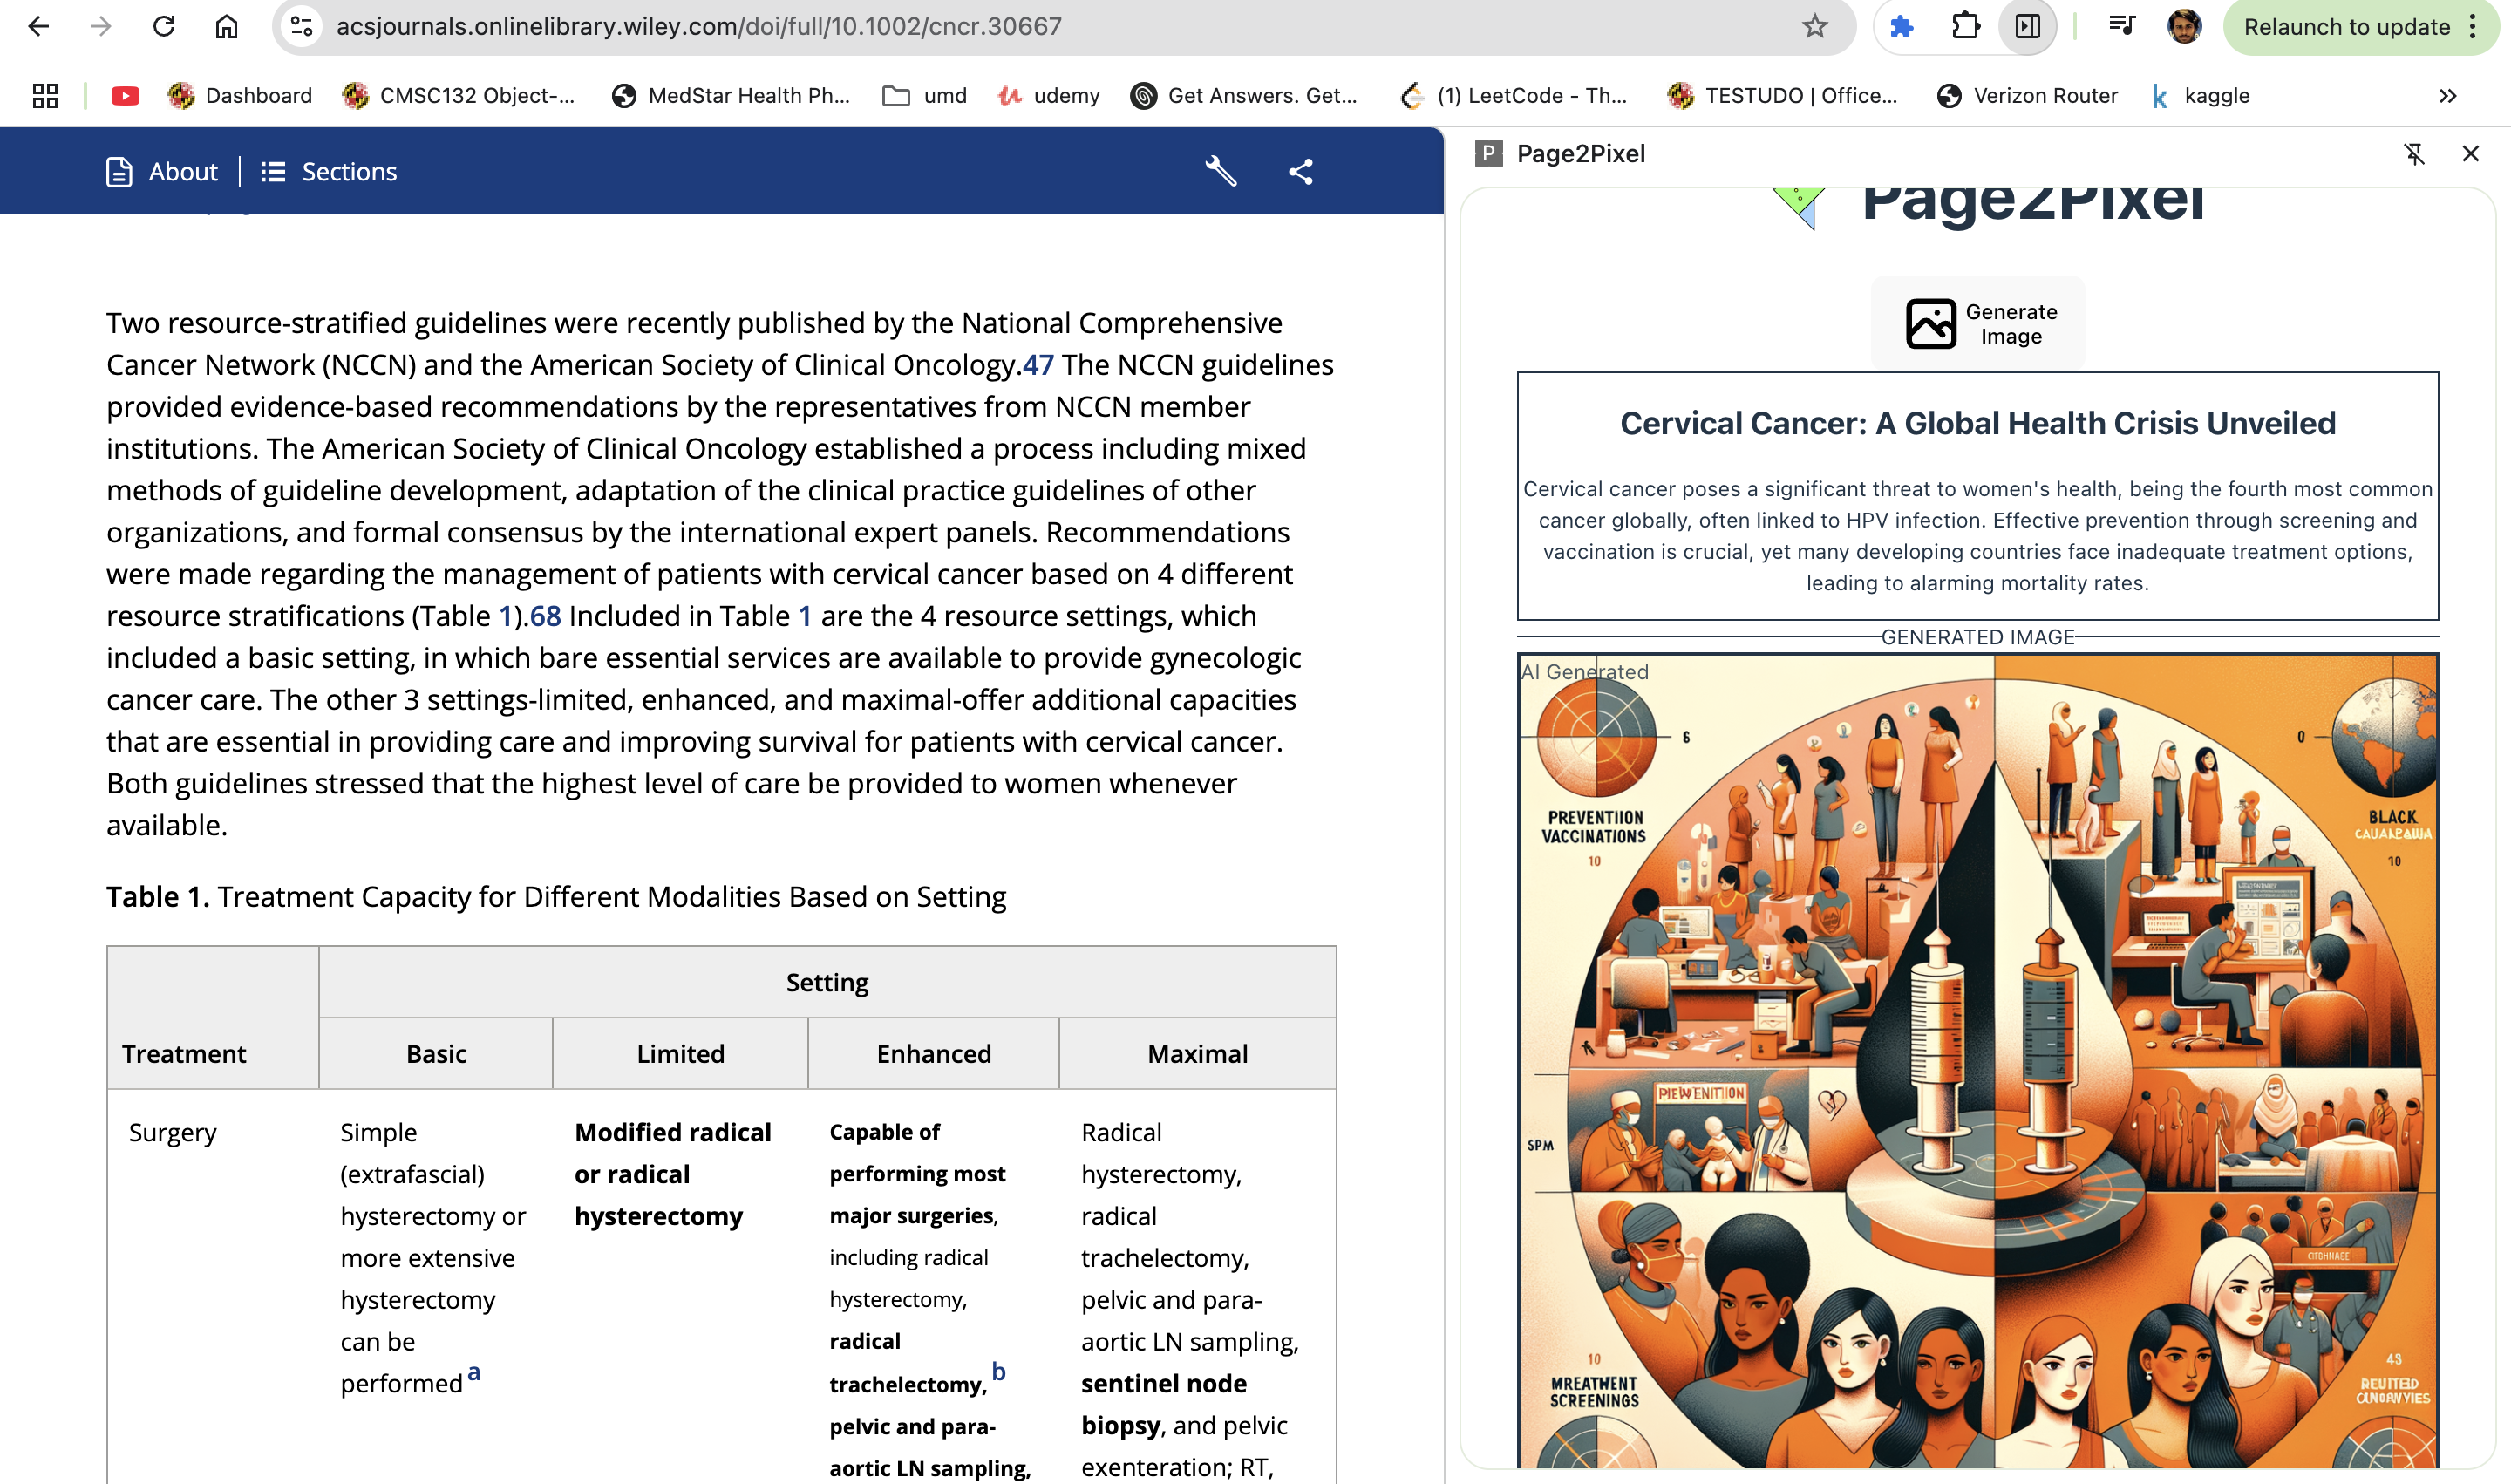Click the AI generated cervical cancer image

coord(1977,1060)
